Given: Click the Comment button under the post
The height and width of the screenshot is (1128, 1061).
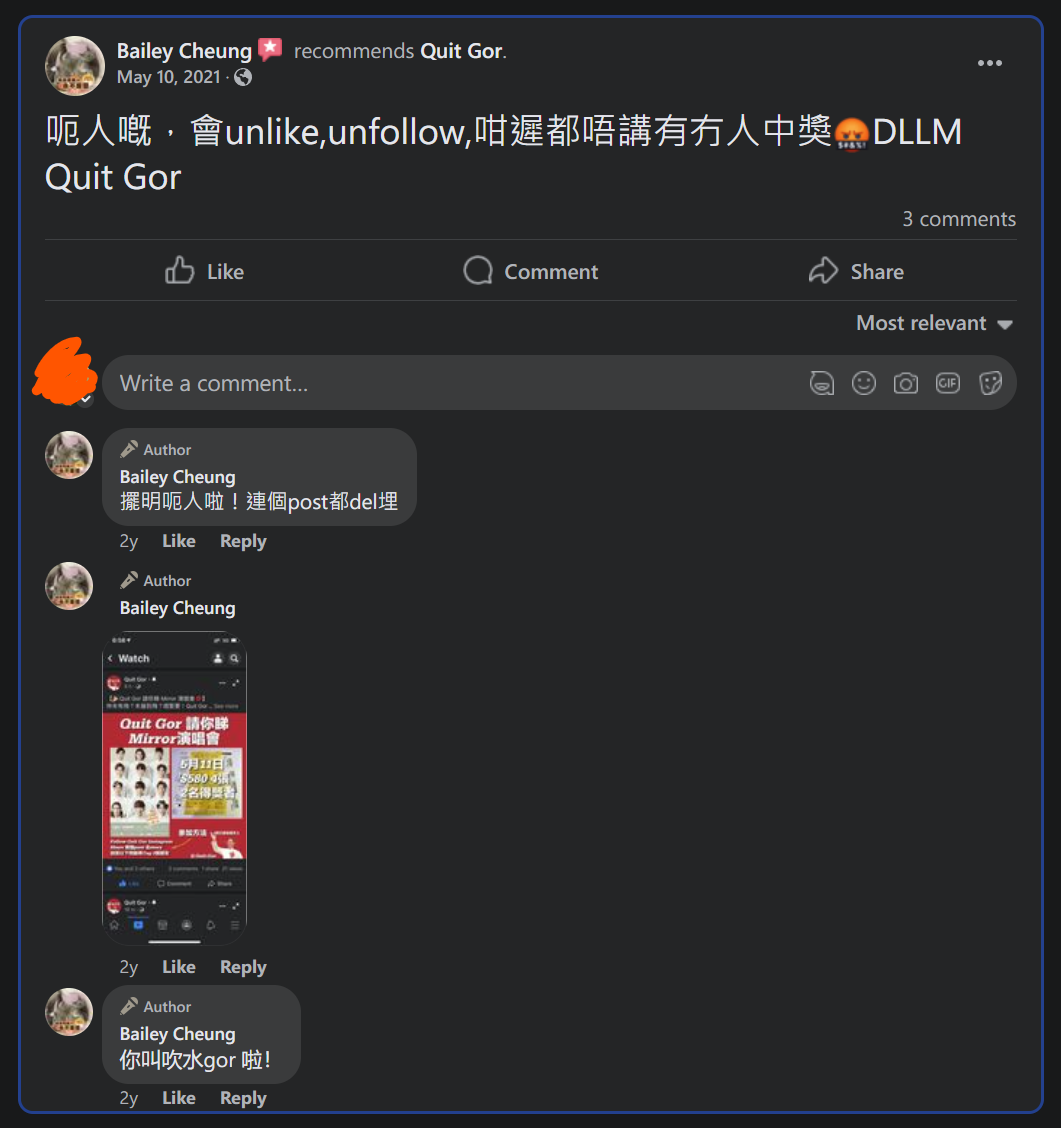Looking at the screenshot, I should pyautogui.click(x=530, y=271).
